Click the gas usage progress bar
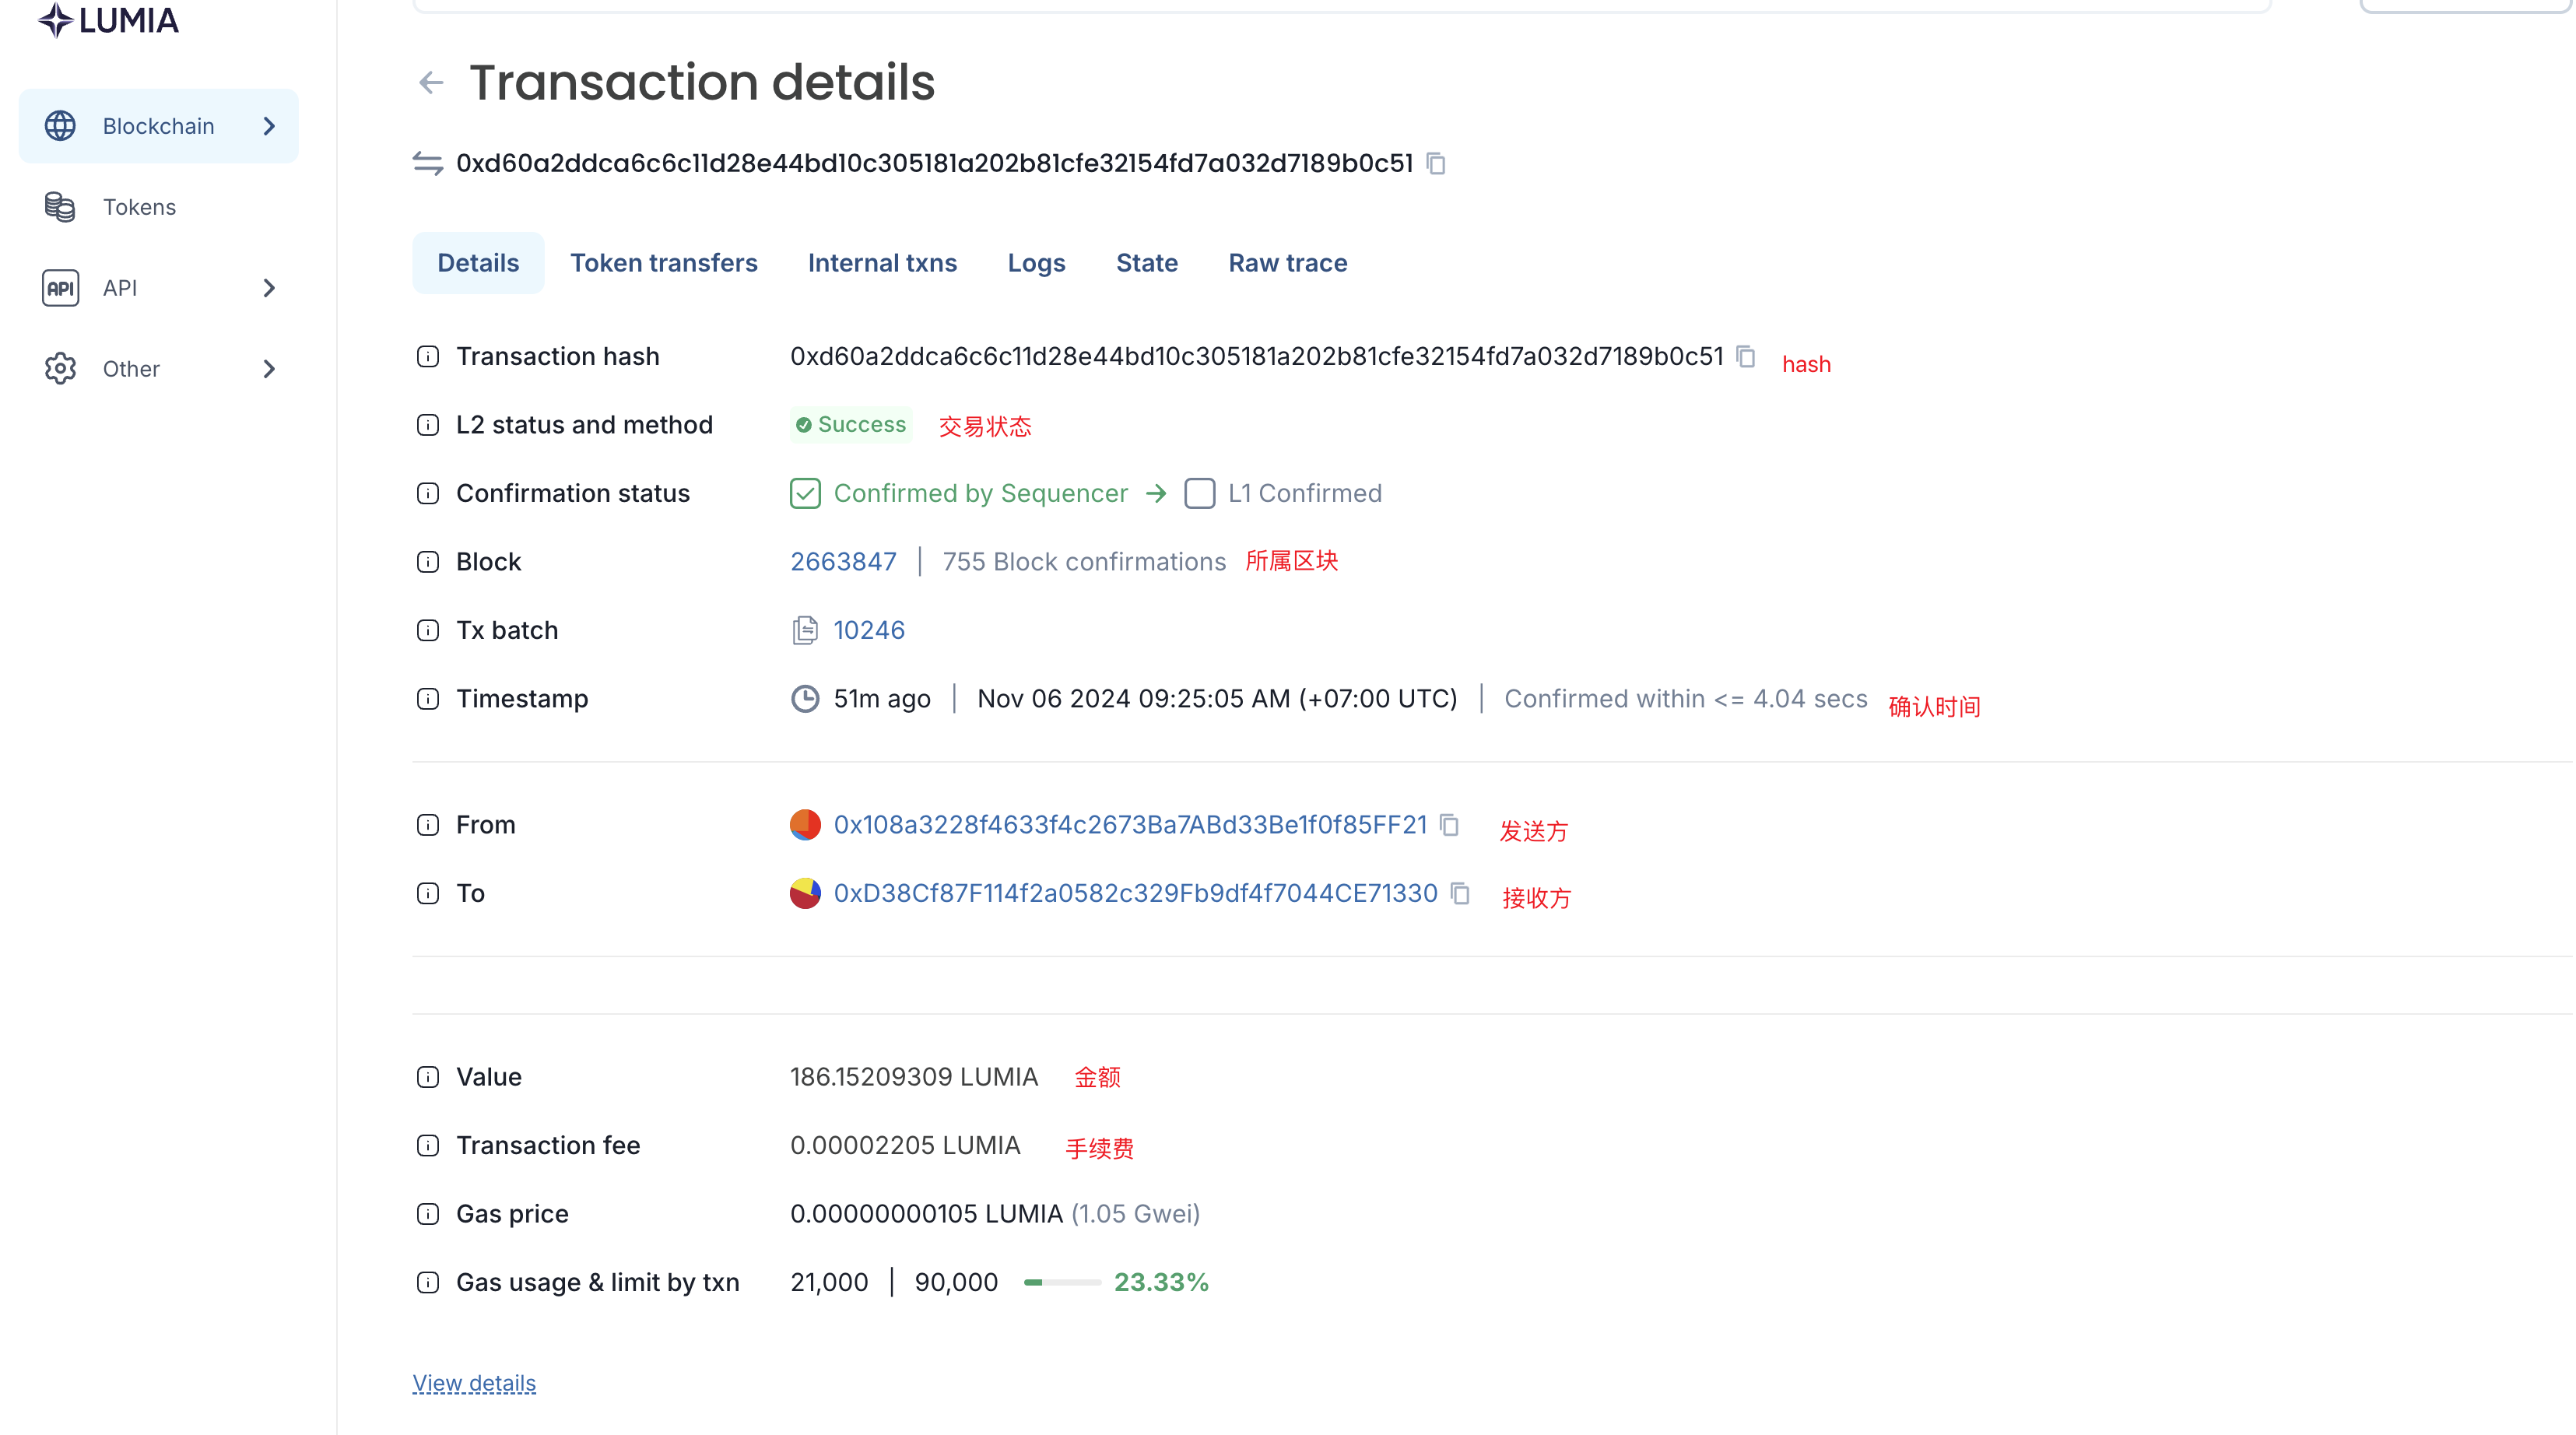 pyautogui.click(x=1062, y=1282)
